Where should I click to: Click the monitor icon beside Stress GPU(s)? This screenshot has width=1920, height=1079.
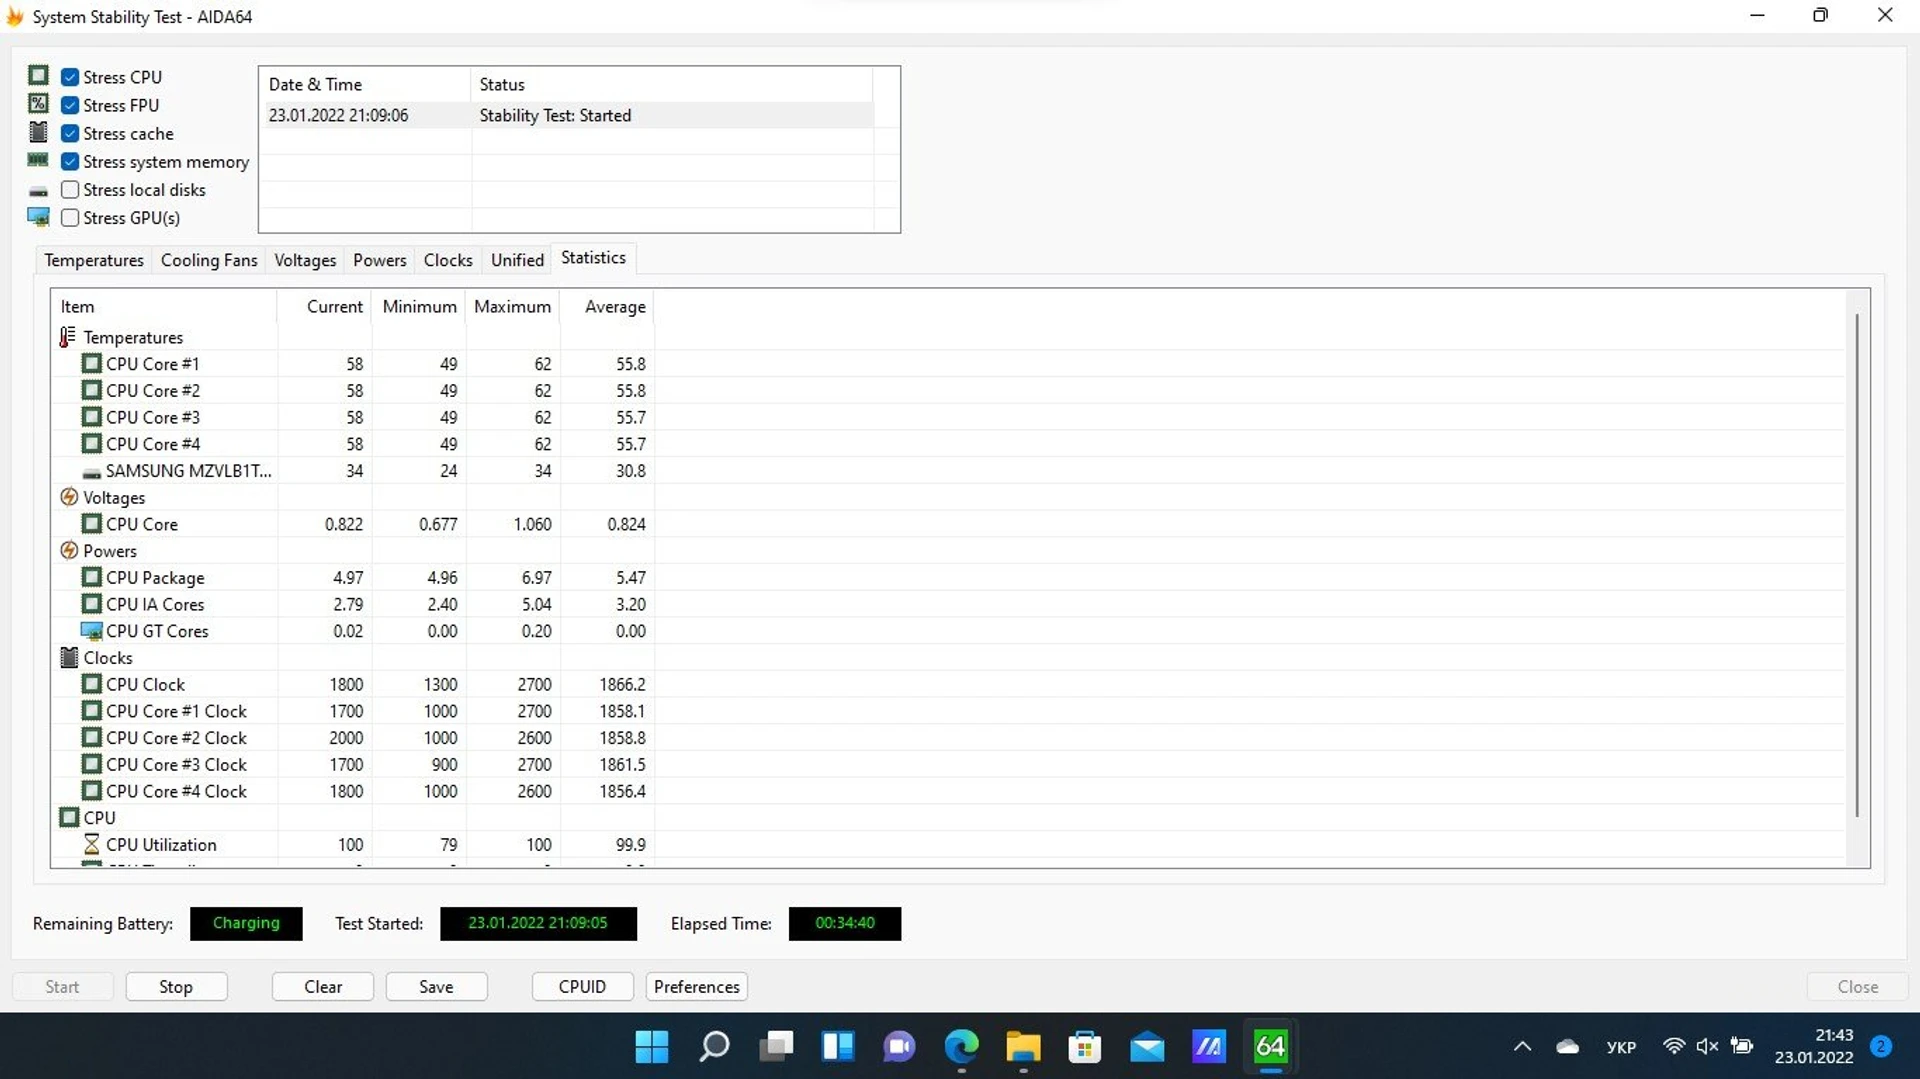point(38,217)
